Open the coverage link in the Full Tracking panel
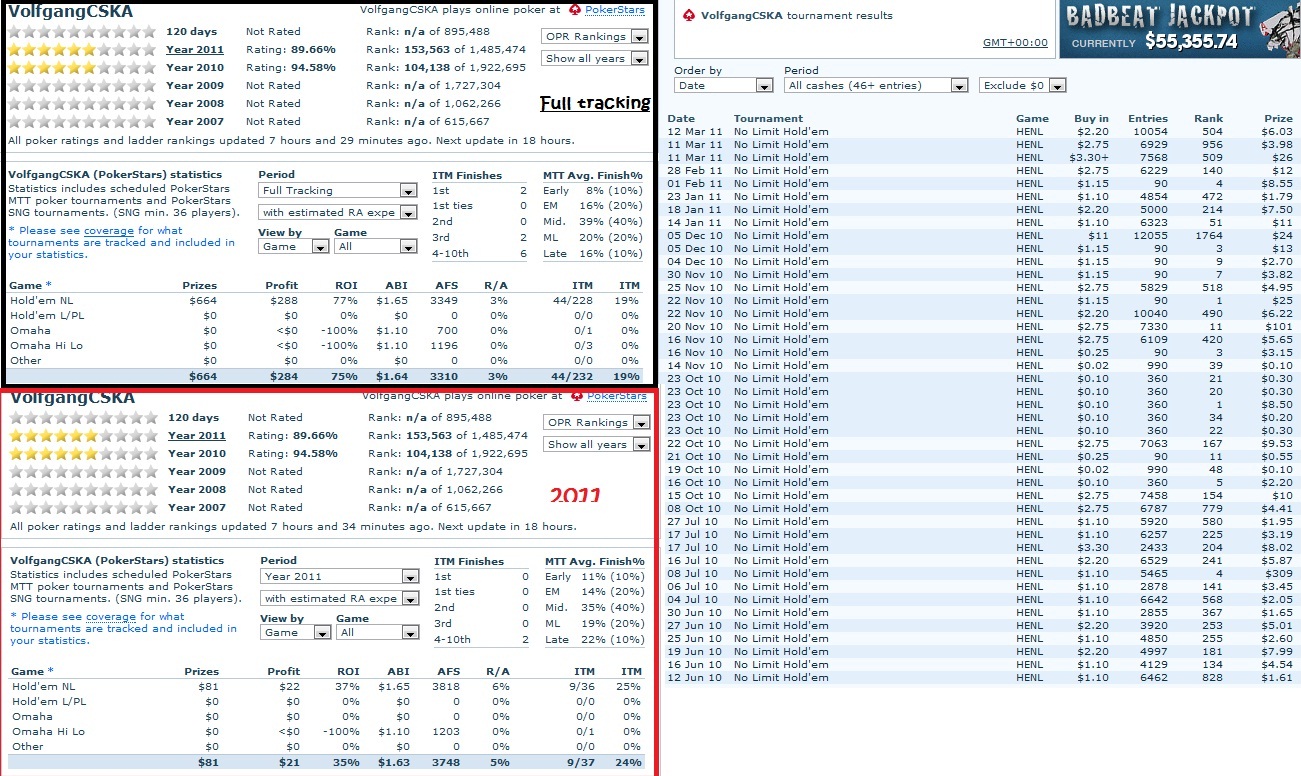The height and width of the screenshot is (776, 1301). (108, 231)
